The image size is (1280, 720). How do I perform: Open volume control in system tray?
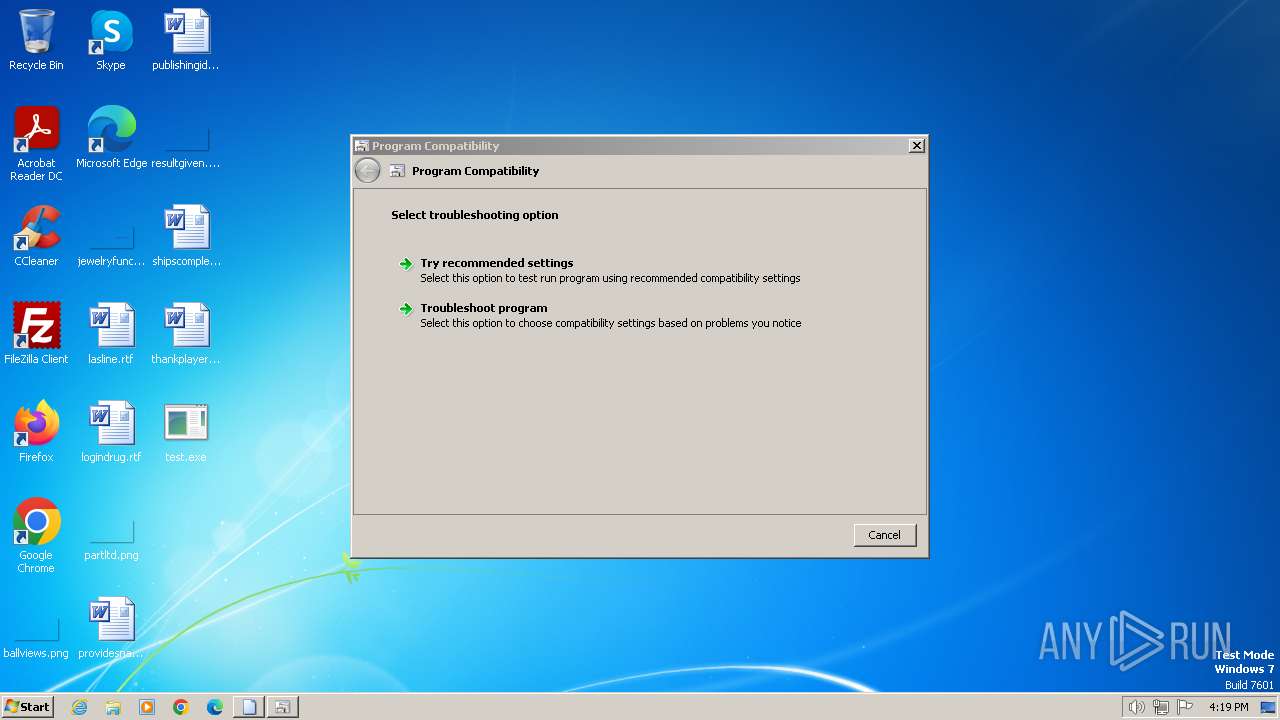pyautogui.click(x=1136, y=707)
